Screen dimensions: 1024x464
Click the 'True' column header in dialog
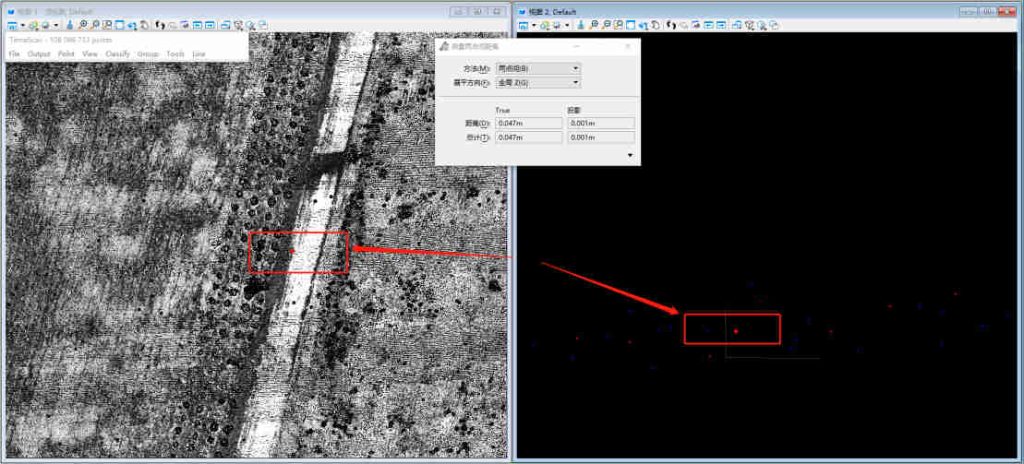(503, 110)
